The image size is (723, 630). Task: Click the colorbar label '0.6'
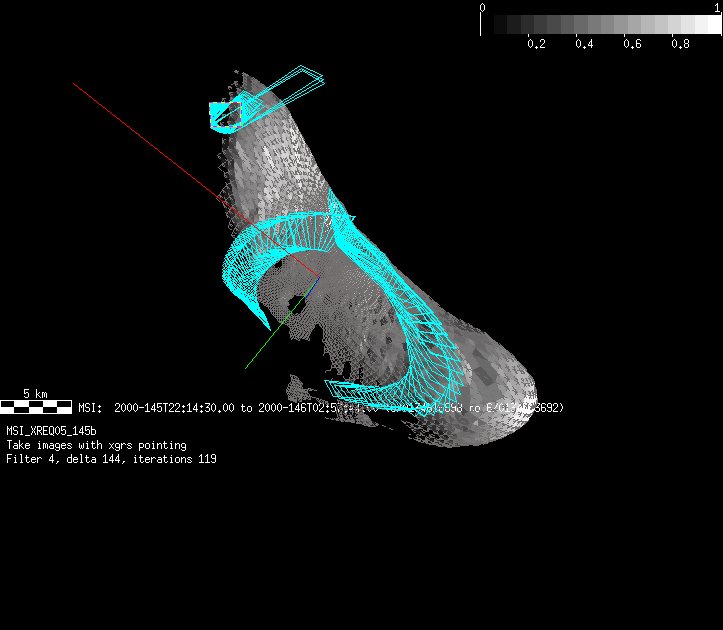pos(632,44)
